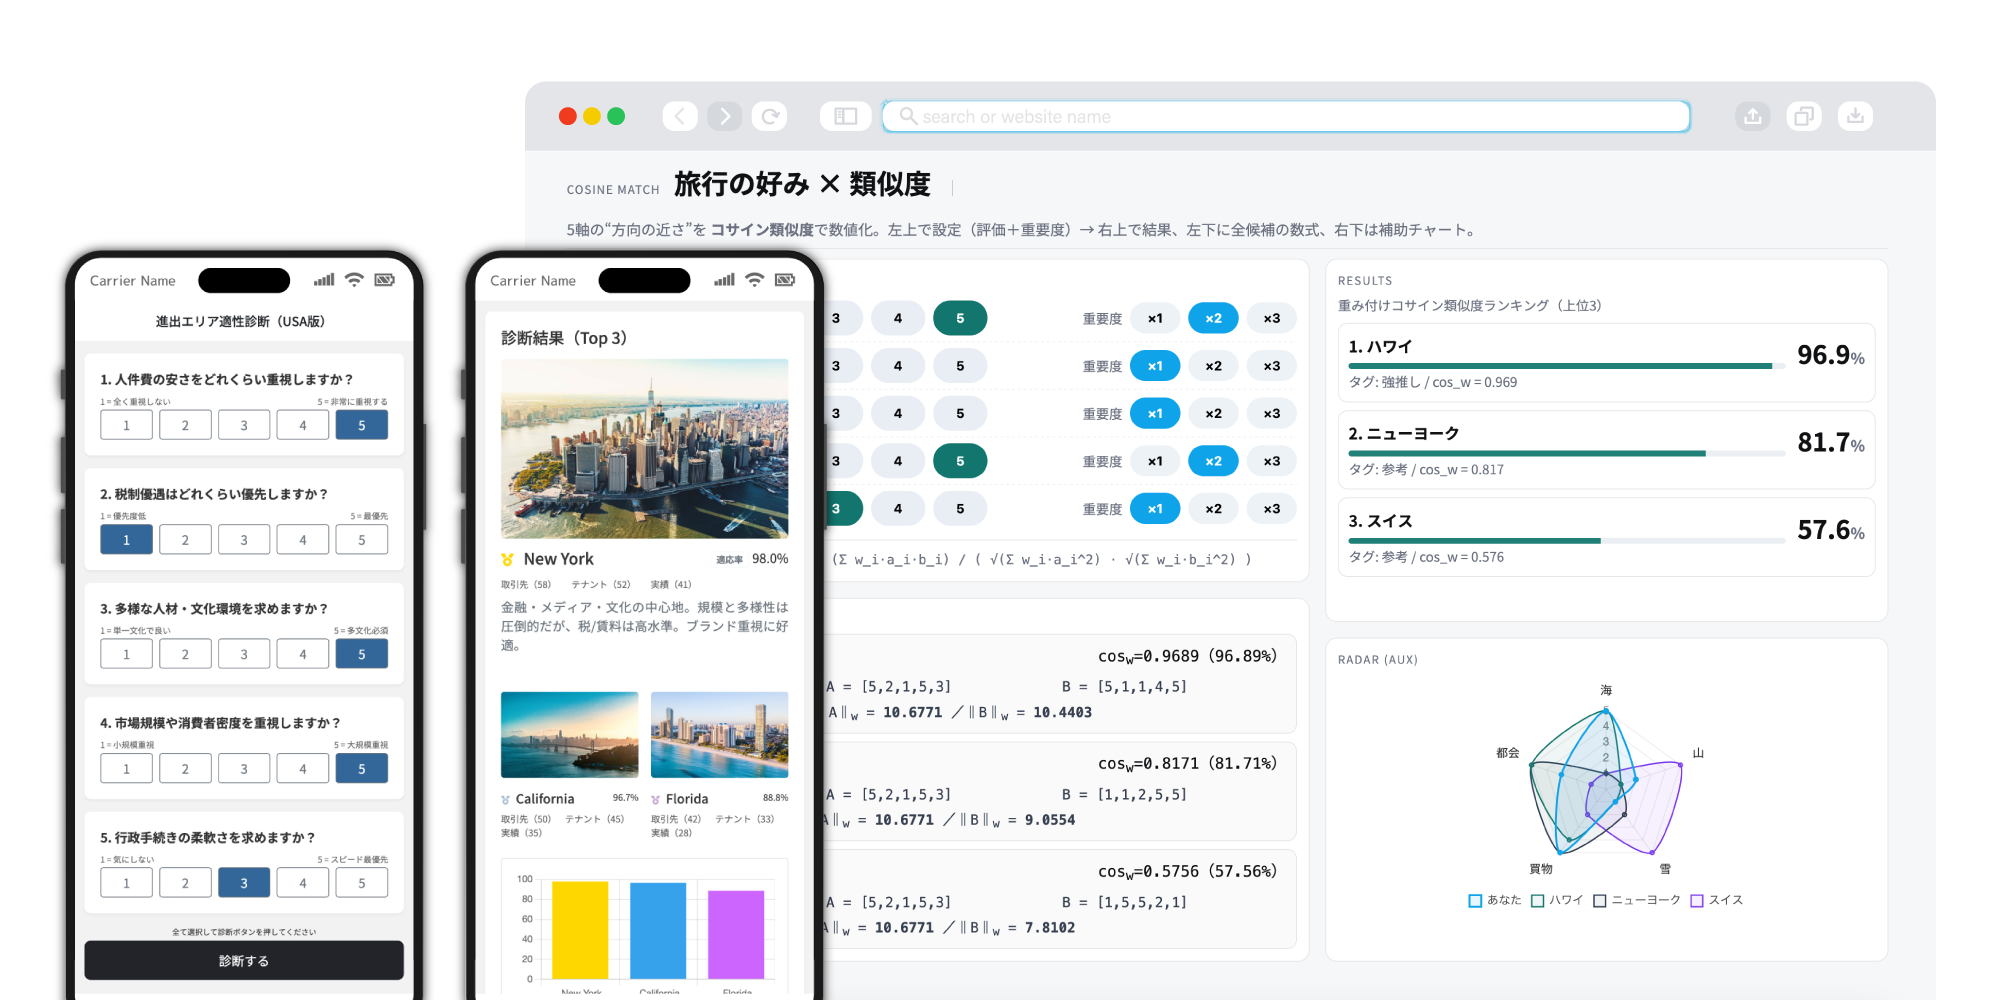The image size is (2000, 1000).
Task: Click the magnifier icon inside the address bar
Action: [907, 116]
